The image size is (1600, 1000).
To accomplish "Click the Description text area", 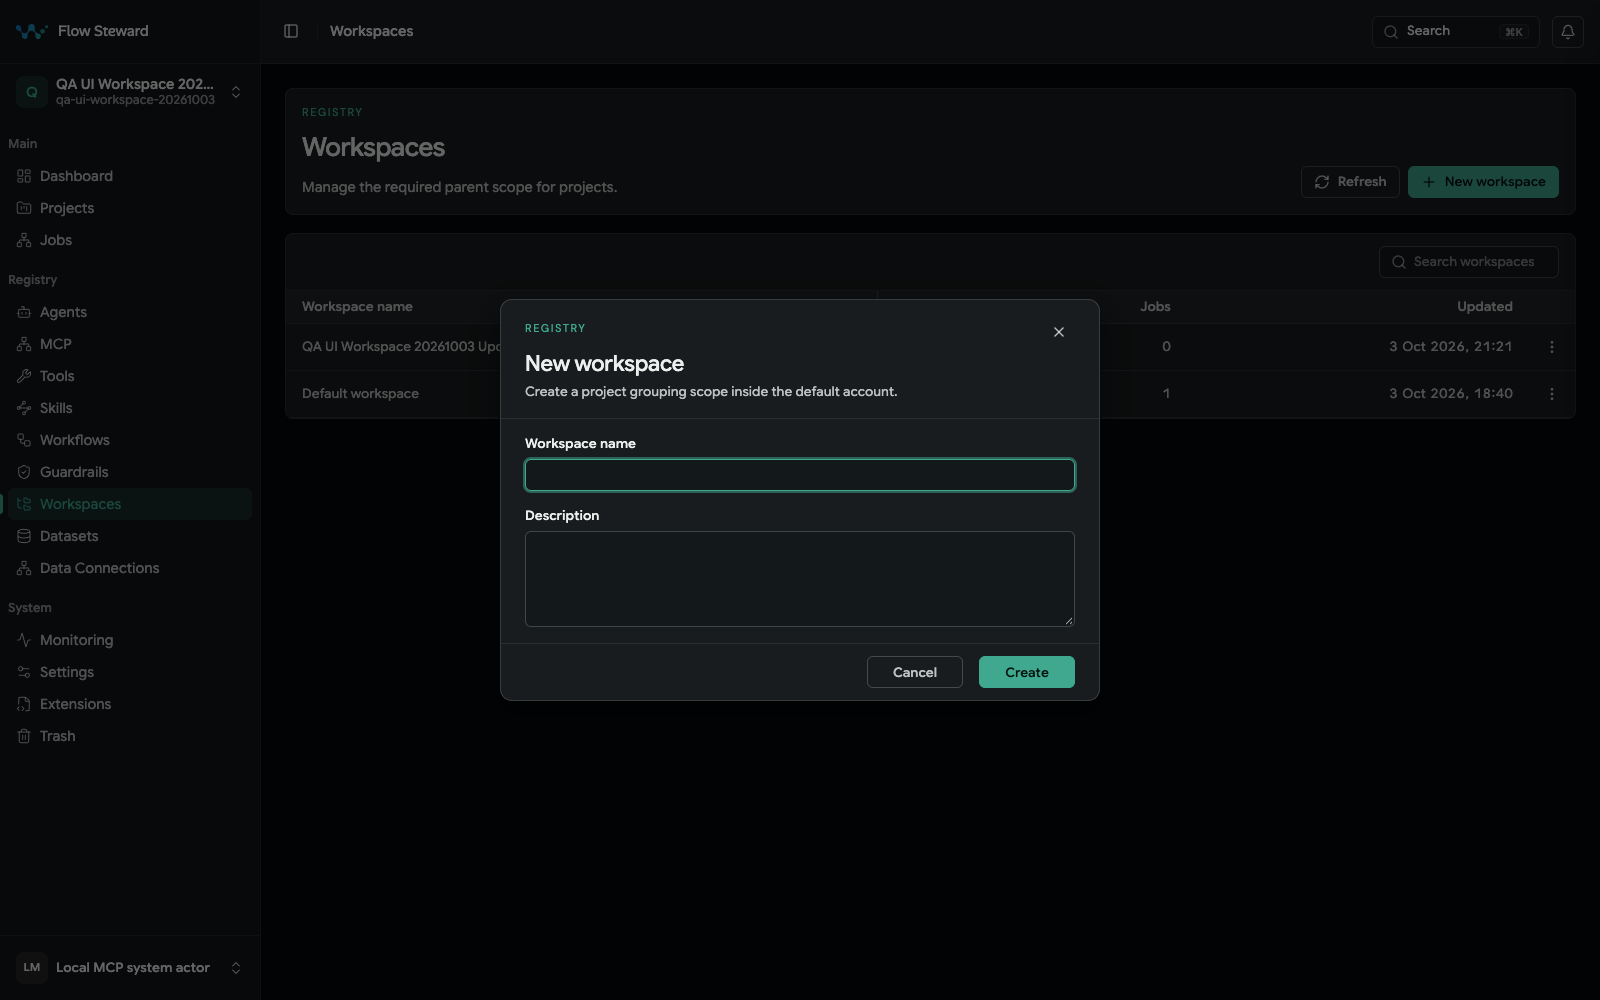I will click(x=800, y=579).
